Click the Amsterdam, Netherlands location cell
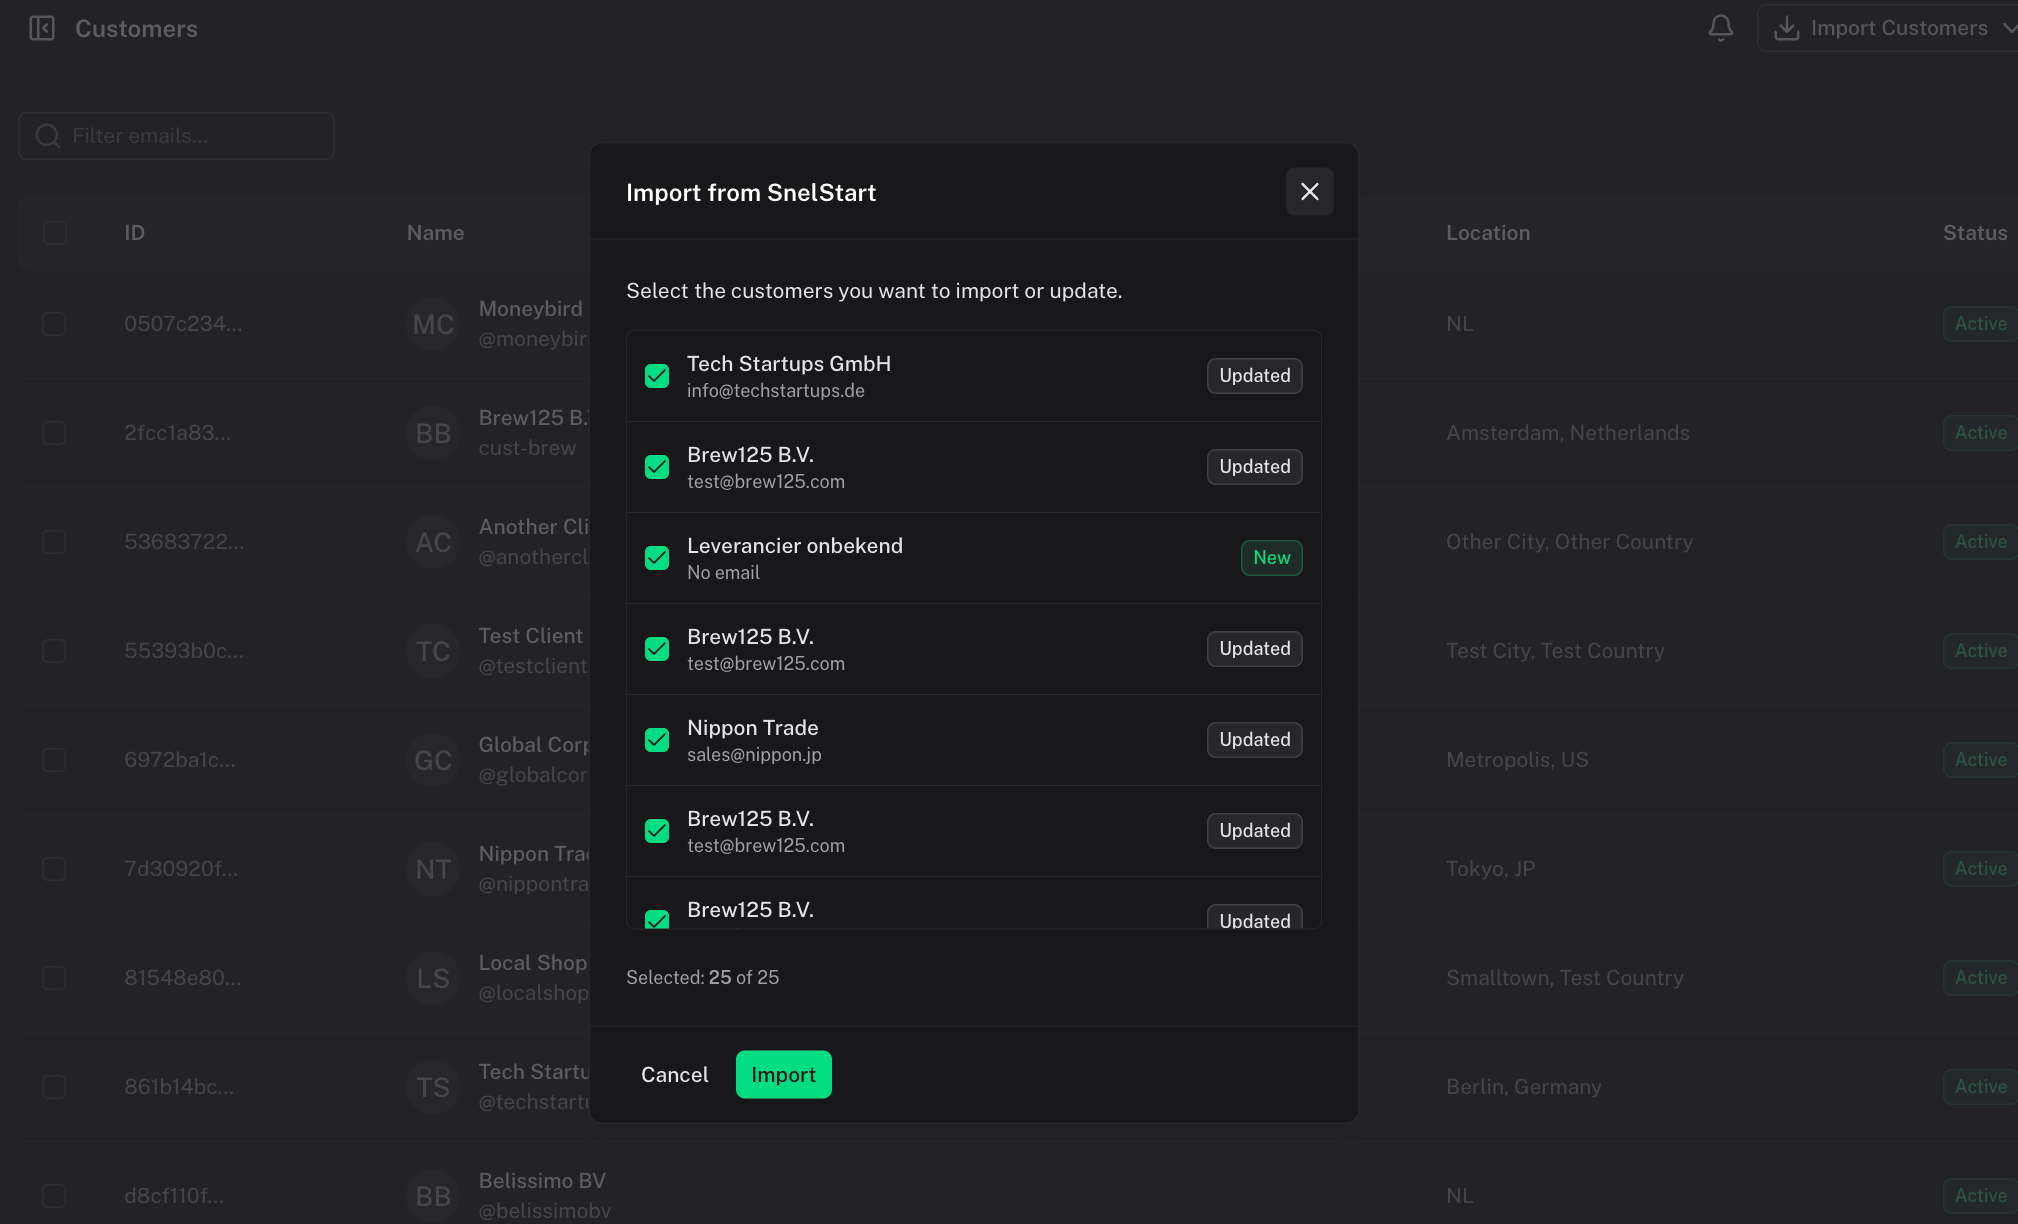Screen dimensions: 2018x1224 tap(1567, 433)
